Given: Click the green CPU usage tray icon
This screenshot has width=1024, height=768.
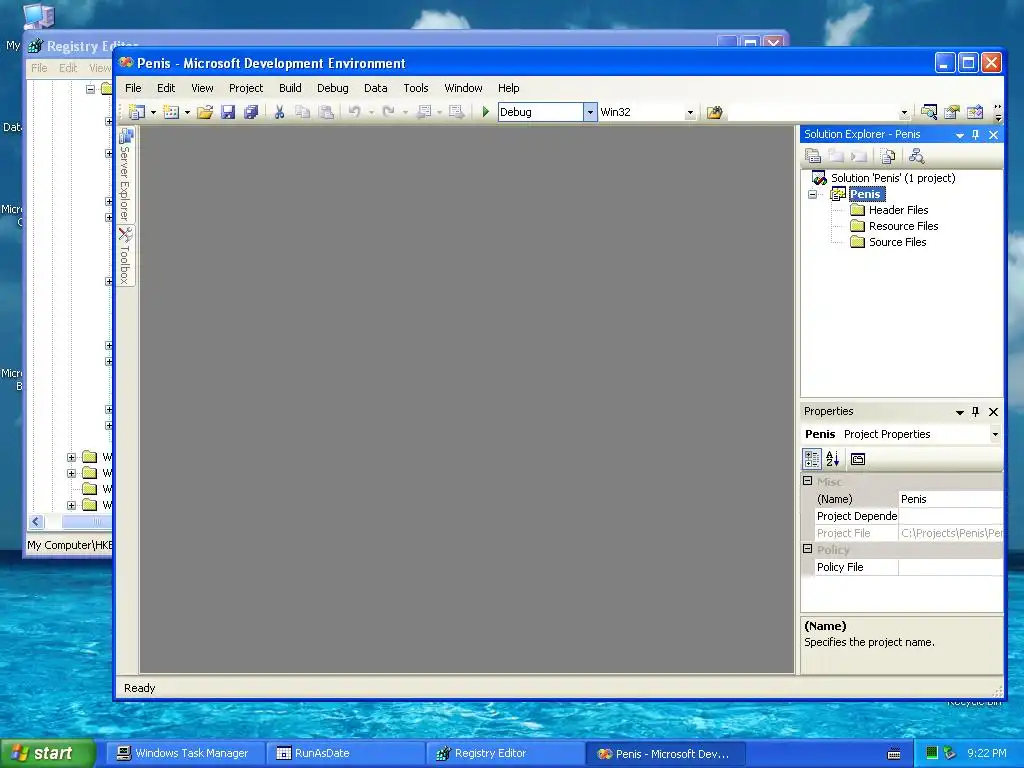Looking at the screenshot, I should 932,753.
